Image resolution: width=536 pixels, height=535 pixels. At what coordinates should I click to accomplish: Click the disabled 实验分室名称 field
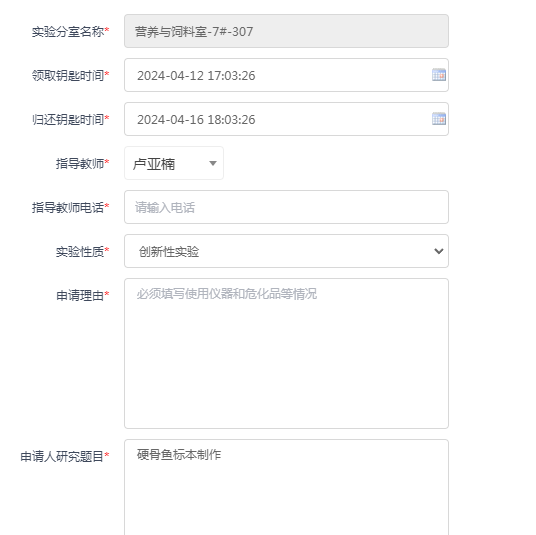[286, 31]
